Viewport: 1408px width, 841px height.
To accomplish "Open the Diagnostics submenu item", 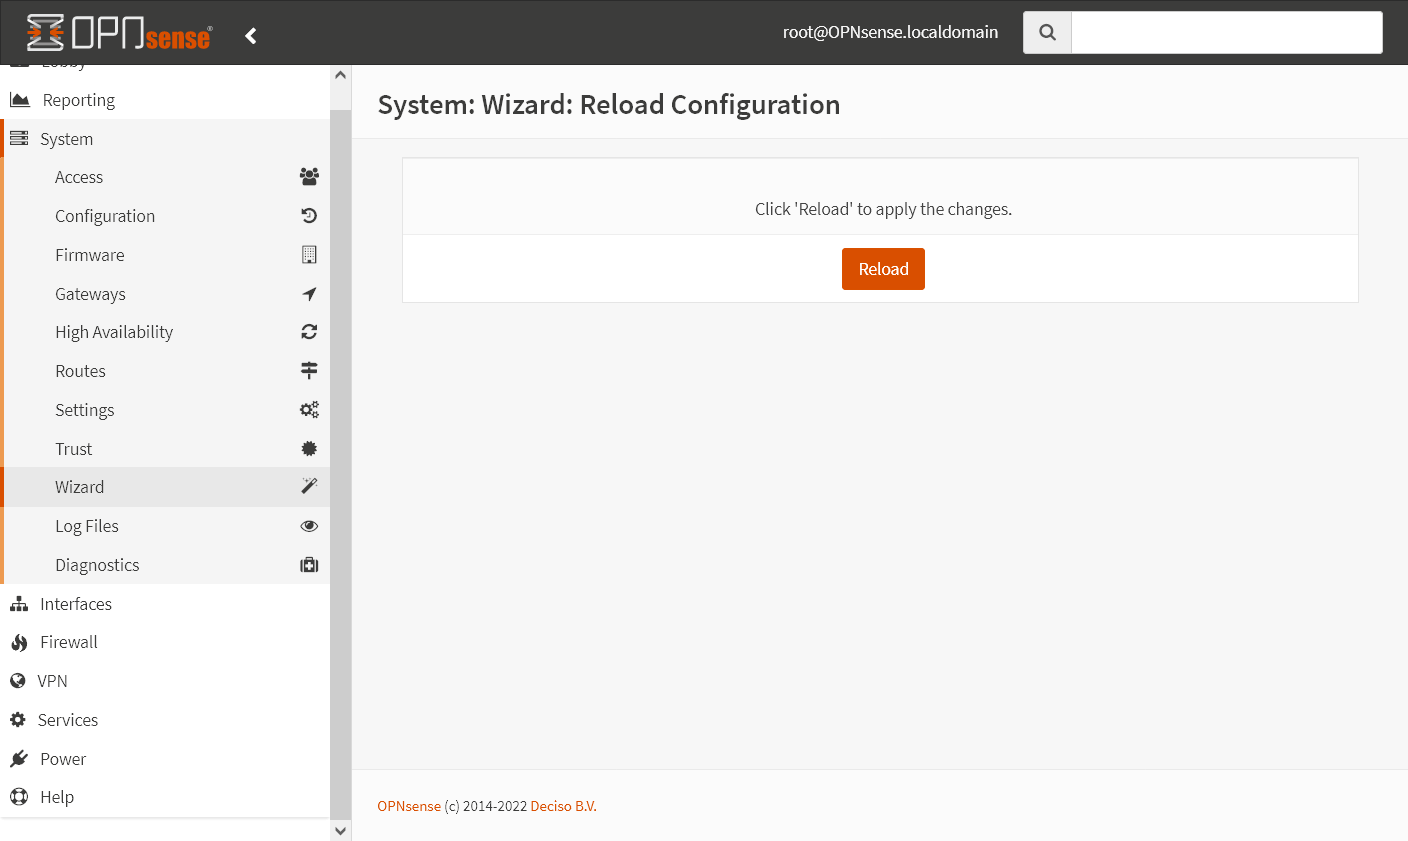I will [x=97, y=565].
